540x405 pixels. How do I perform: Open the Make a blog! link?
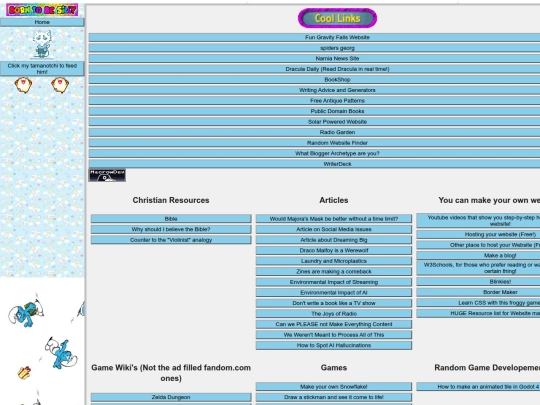pyautogui.click(x=478, y=256)
